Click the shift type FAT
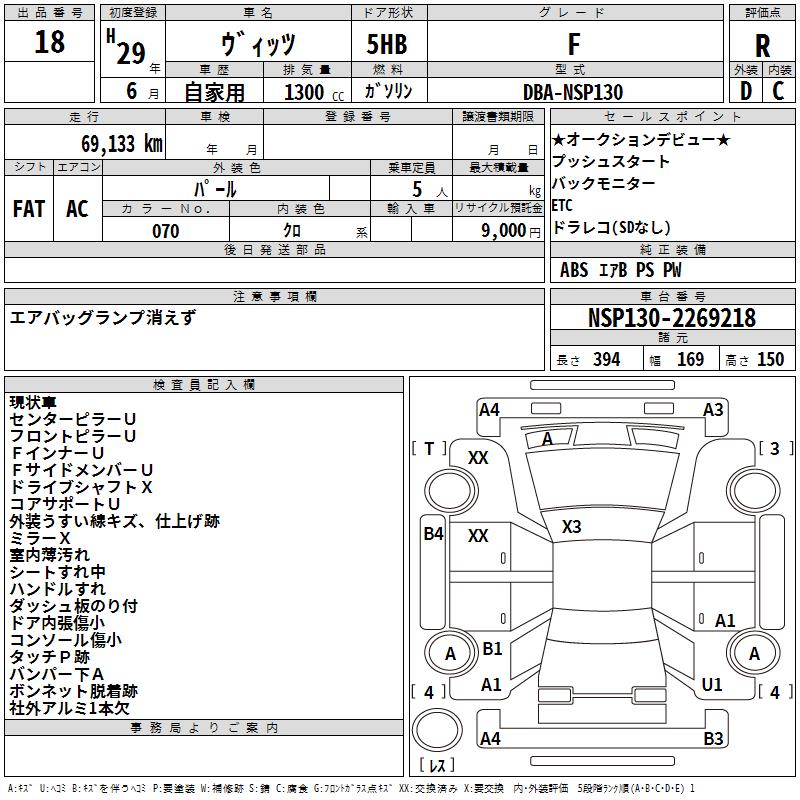This screenshot has width=800, height=800. tap(29, 209)
